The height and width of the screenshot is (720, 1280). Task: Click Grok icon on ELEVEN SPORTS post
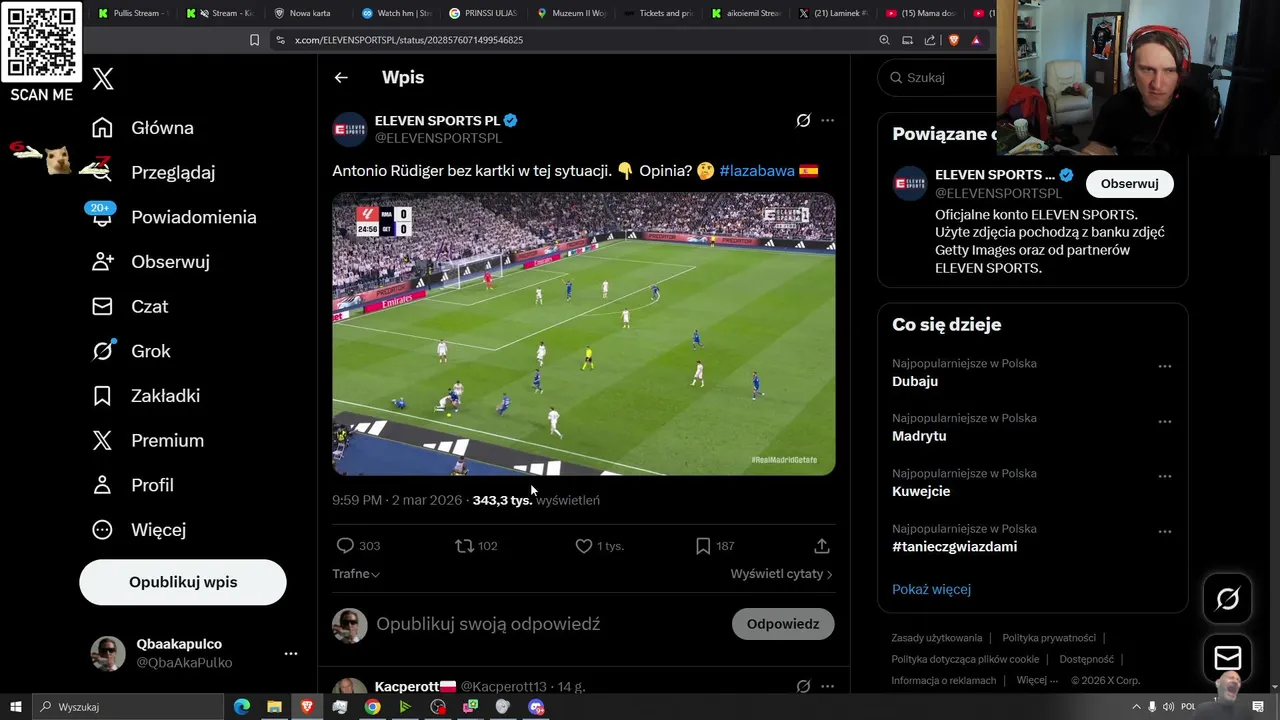(x=803, y=120)
